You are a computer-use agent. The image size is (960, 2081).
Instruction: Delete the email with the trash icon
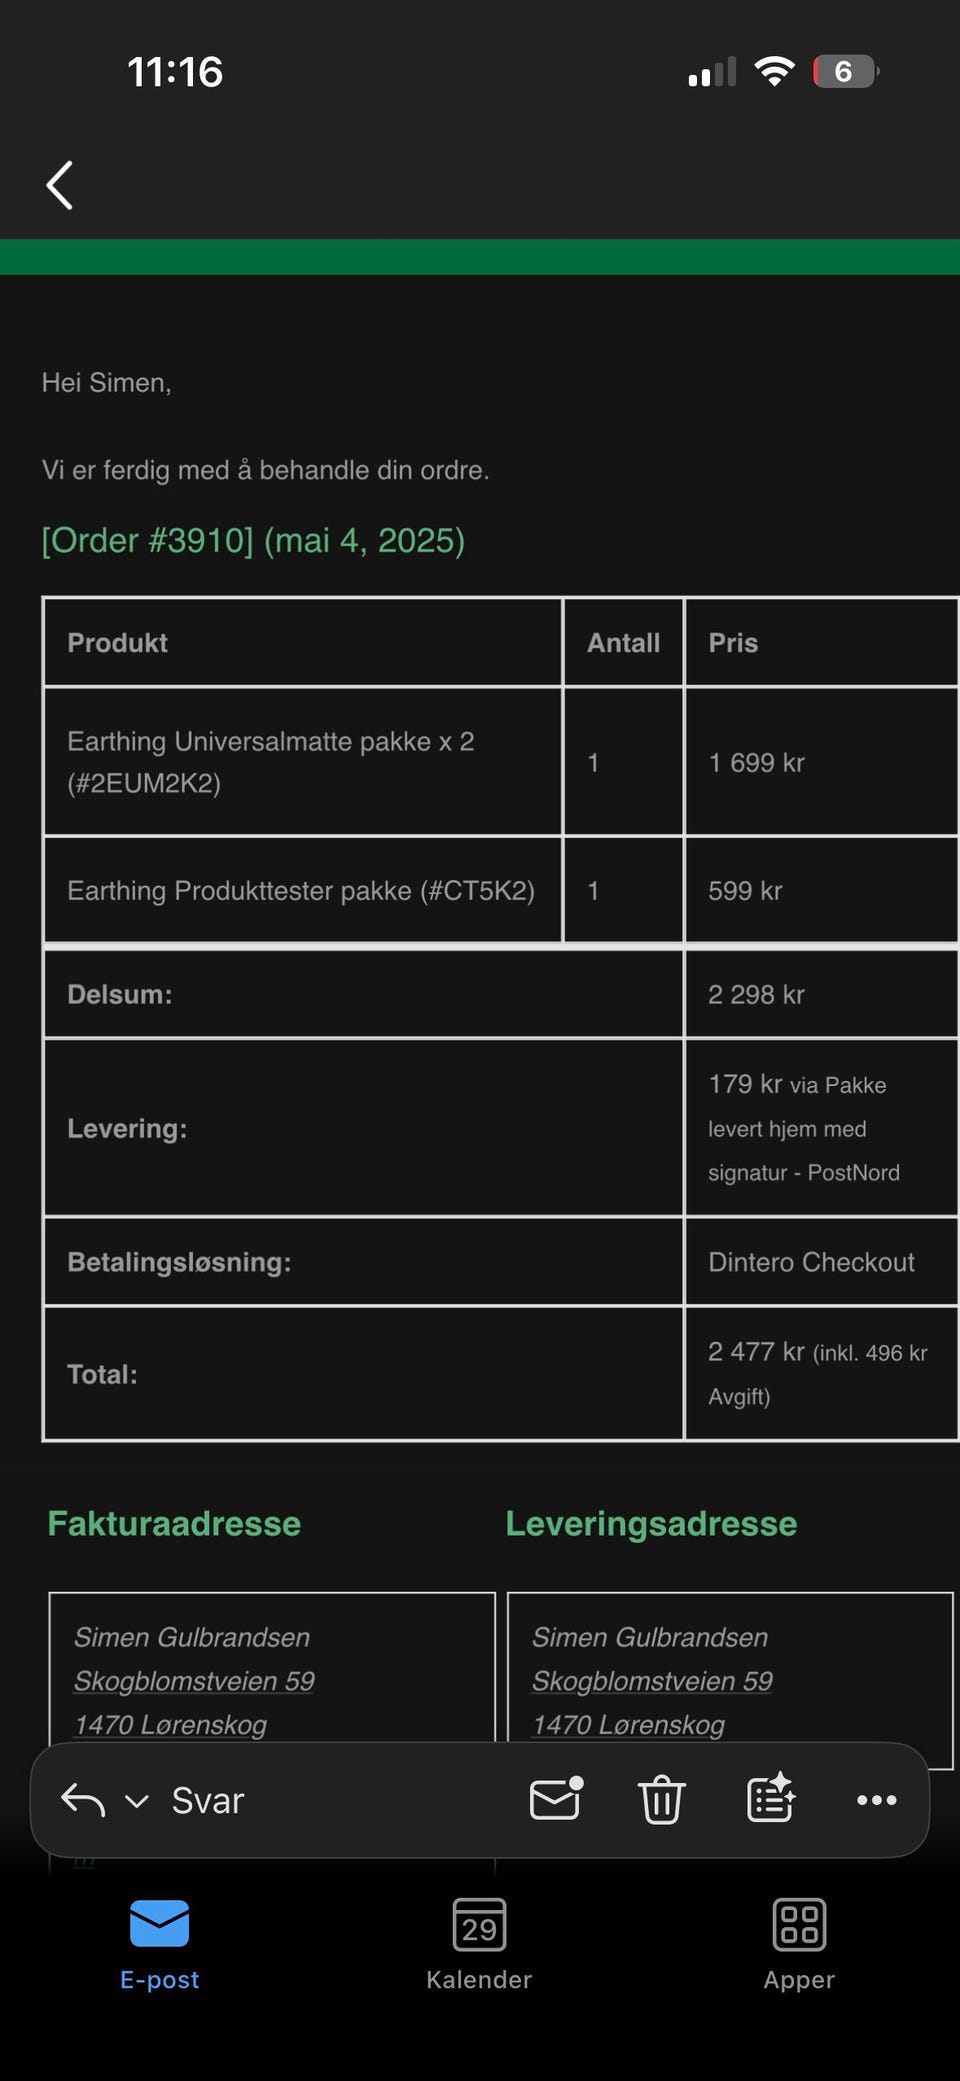point(661,1800)
